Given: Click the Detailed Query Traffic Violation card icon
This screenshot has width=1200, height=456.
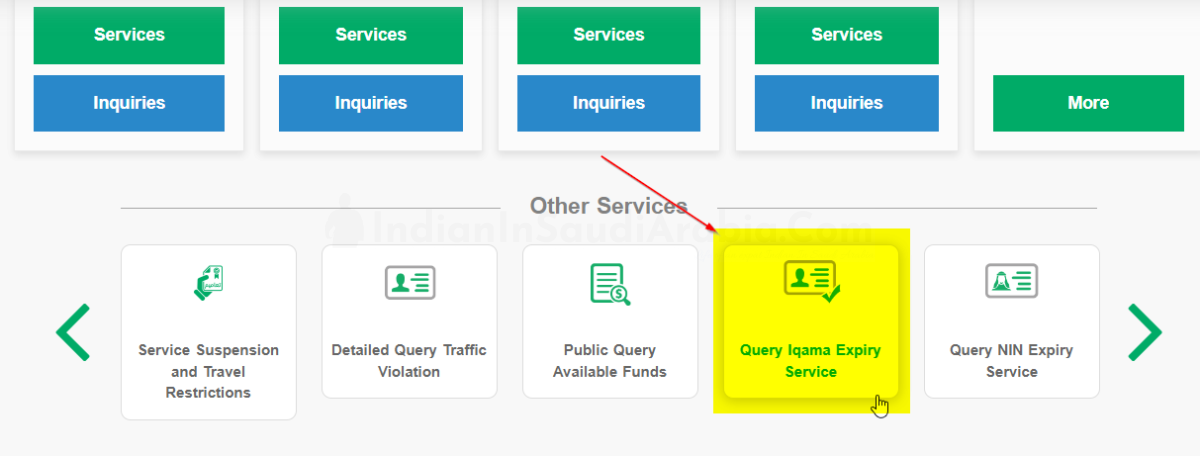Looking at the screenshot, I should (x=409, y=283).
